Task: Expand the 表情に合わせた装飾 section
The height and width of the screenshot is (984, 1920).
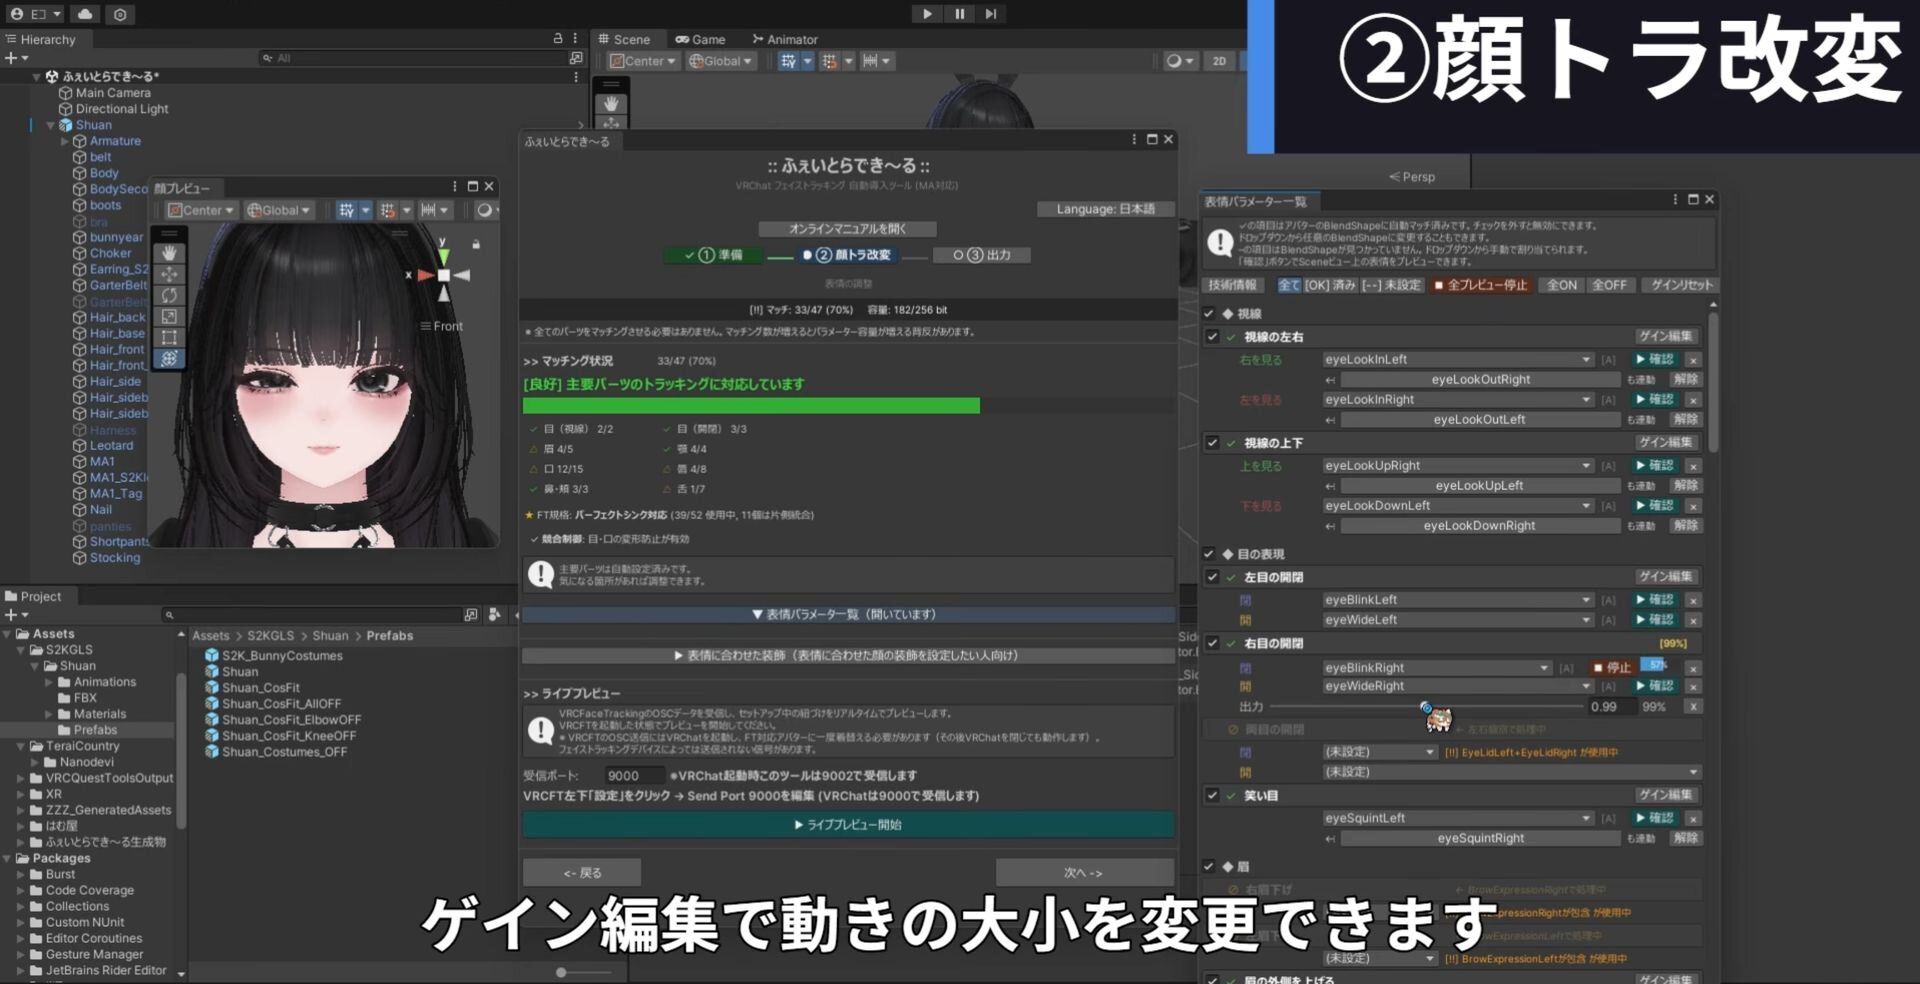Action: pyautogui.click(x=847, y=656)
